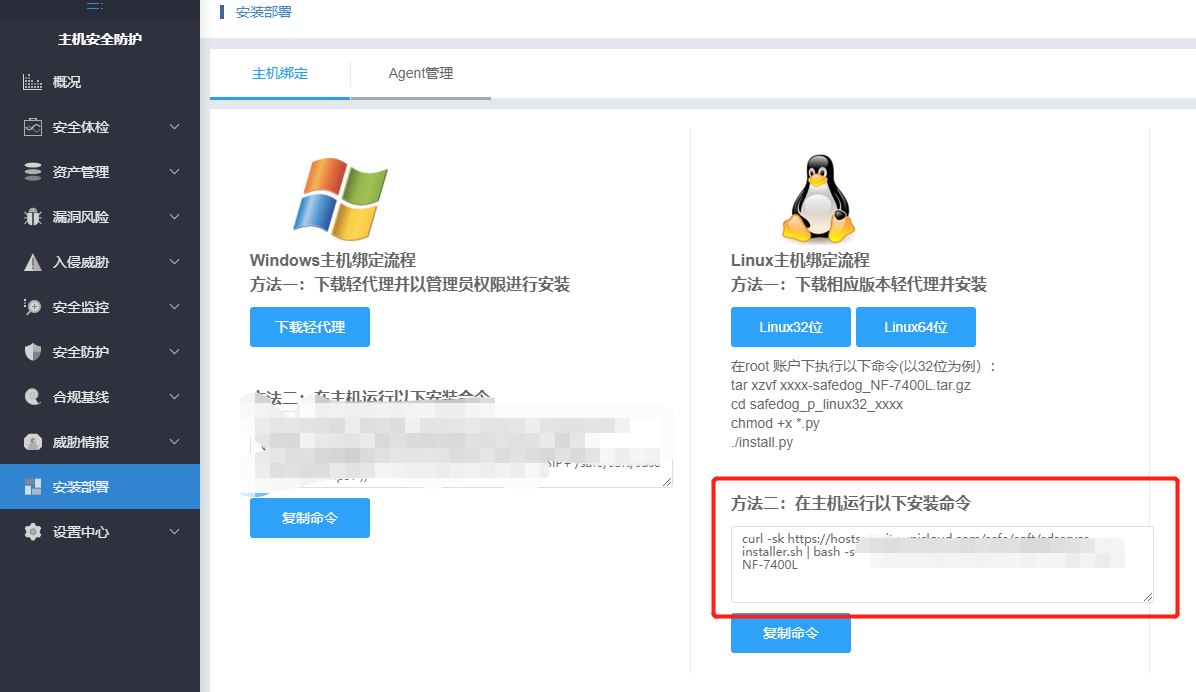Screen dimensions: 1196x692
Task: Switch to the Agent管理 tab
Action: (x=421, y=73)
